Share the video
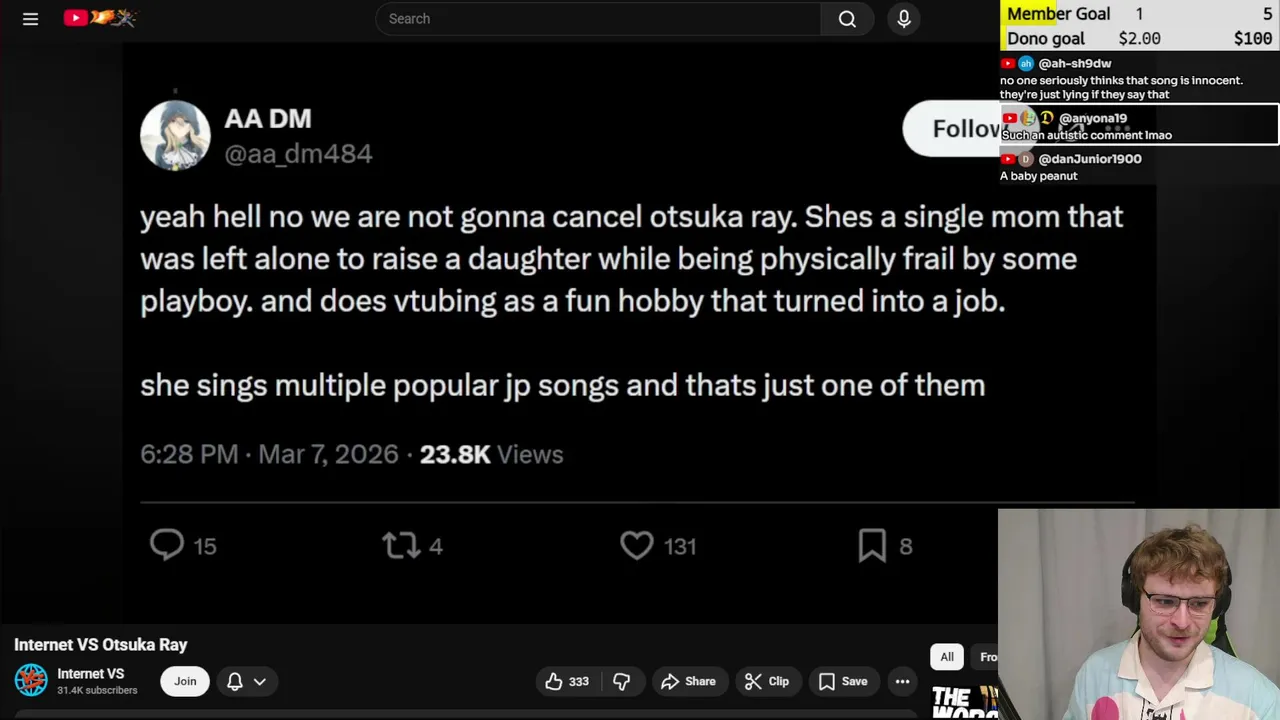The image size is (1280, 720). (688, 681)
